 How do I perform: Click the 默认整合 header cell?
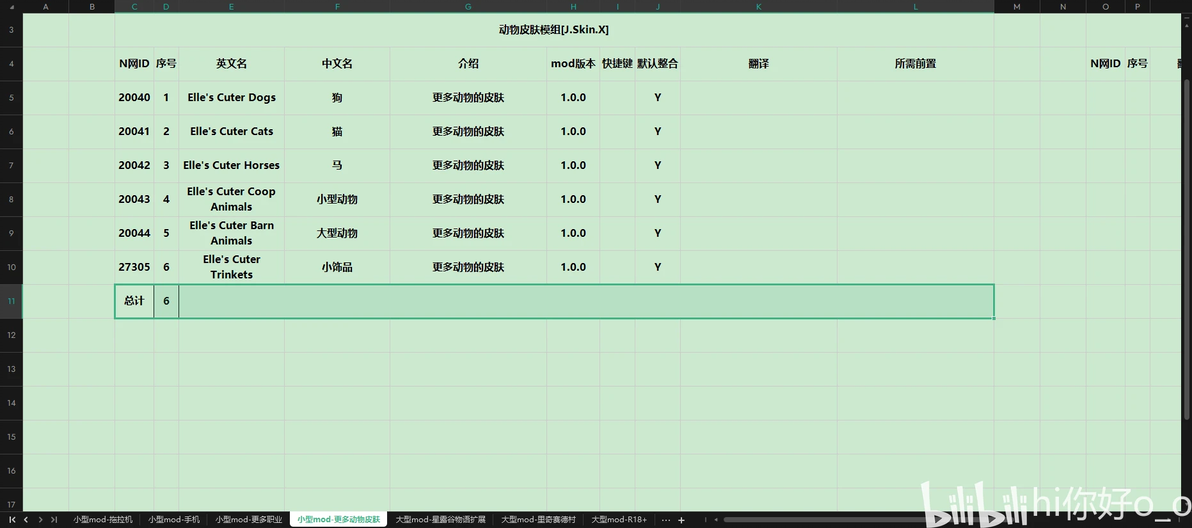pyautogui.click(x=658, y=64)
